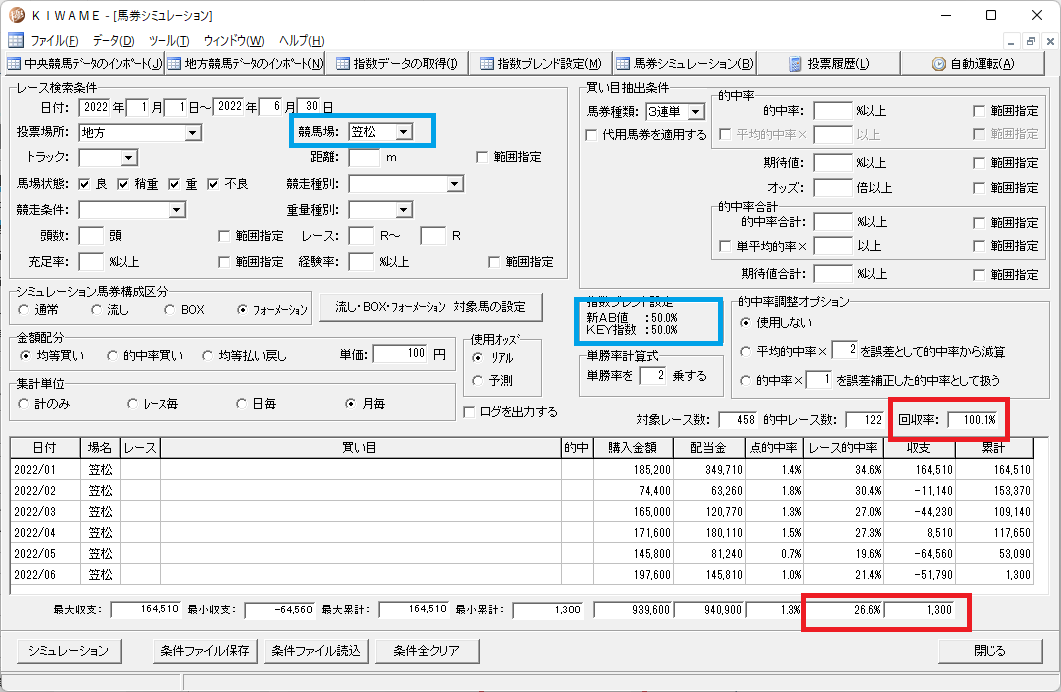
Task: Select the BOX radio button
Action: pos(169,310)
